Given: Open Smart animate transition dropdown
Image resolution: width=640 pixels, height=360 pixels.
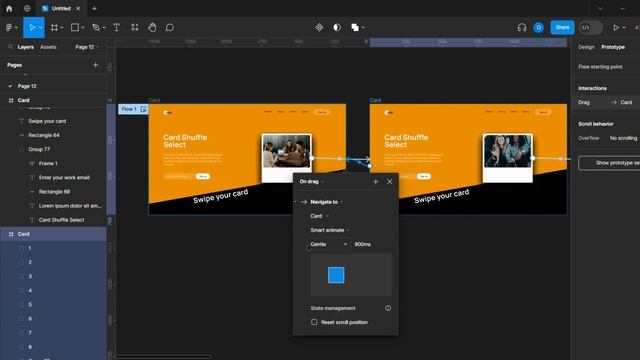Looking at the screenshot, I should [x=330, y=230].
